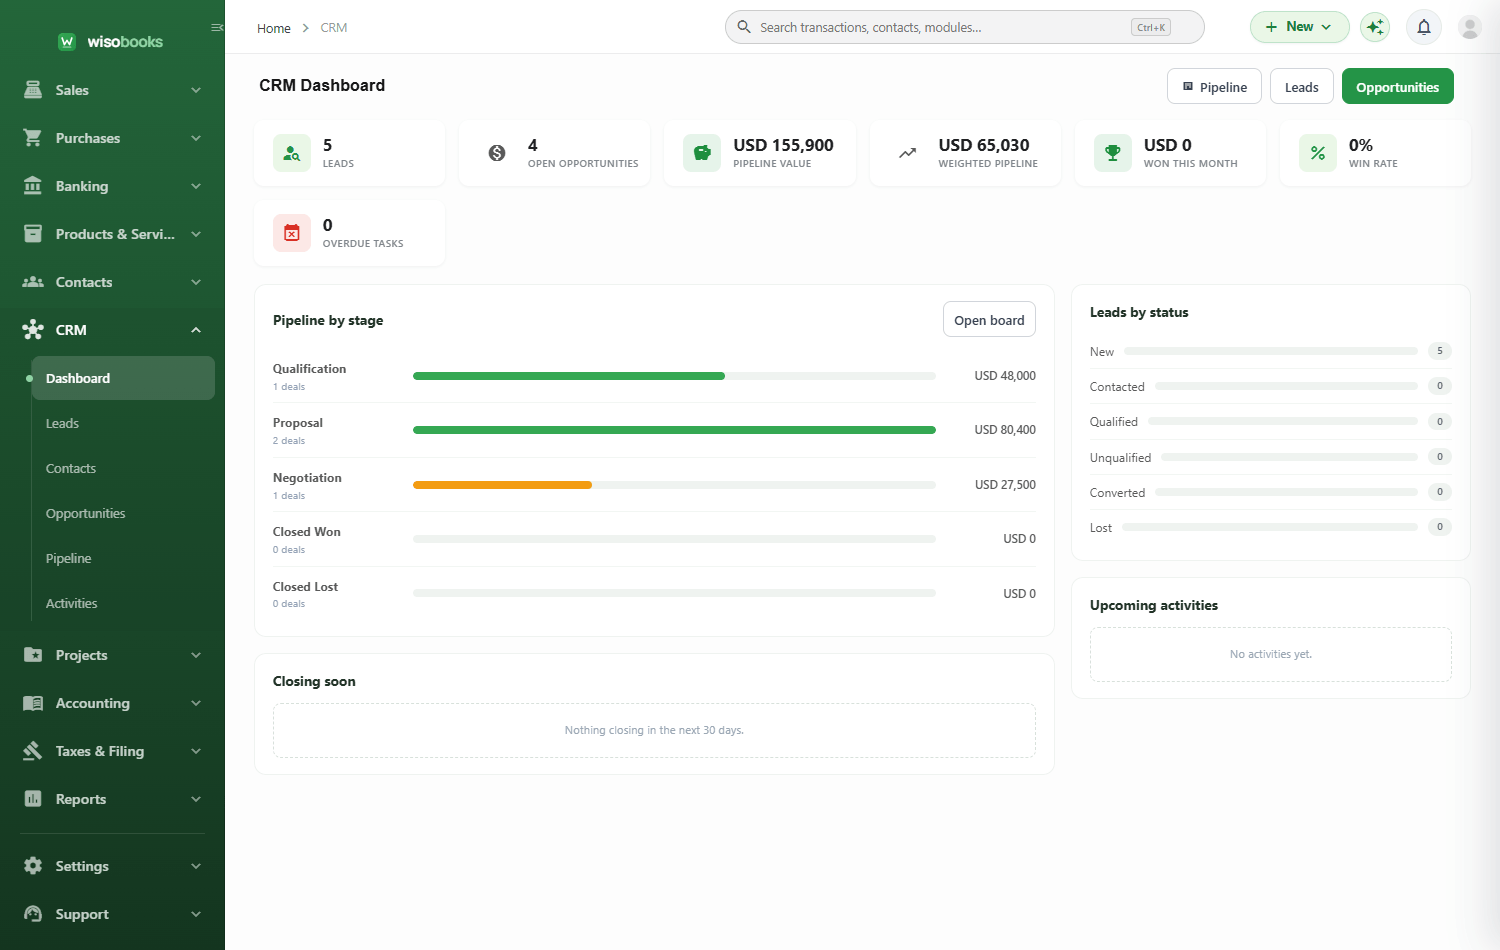Click the Taxes & Filing gavel icon
The height and width of the screenshot is (950, 1500).
pyautogui.click(x=33, y=751)
